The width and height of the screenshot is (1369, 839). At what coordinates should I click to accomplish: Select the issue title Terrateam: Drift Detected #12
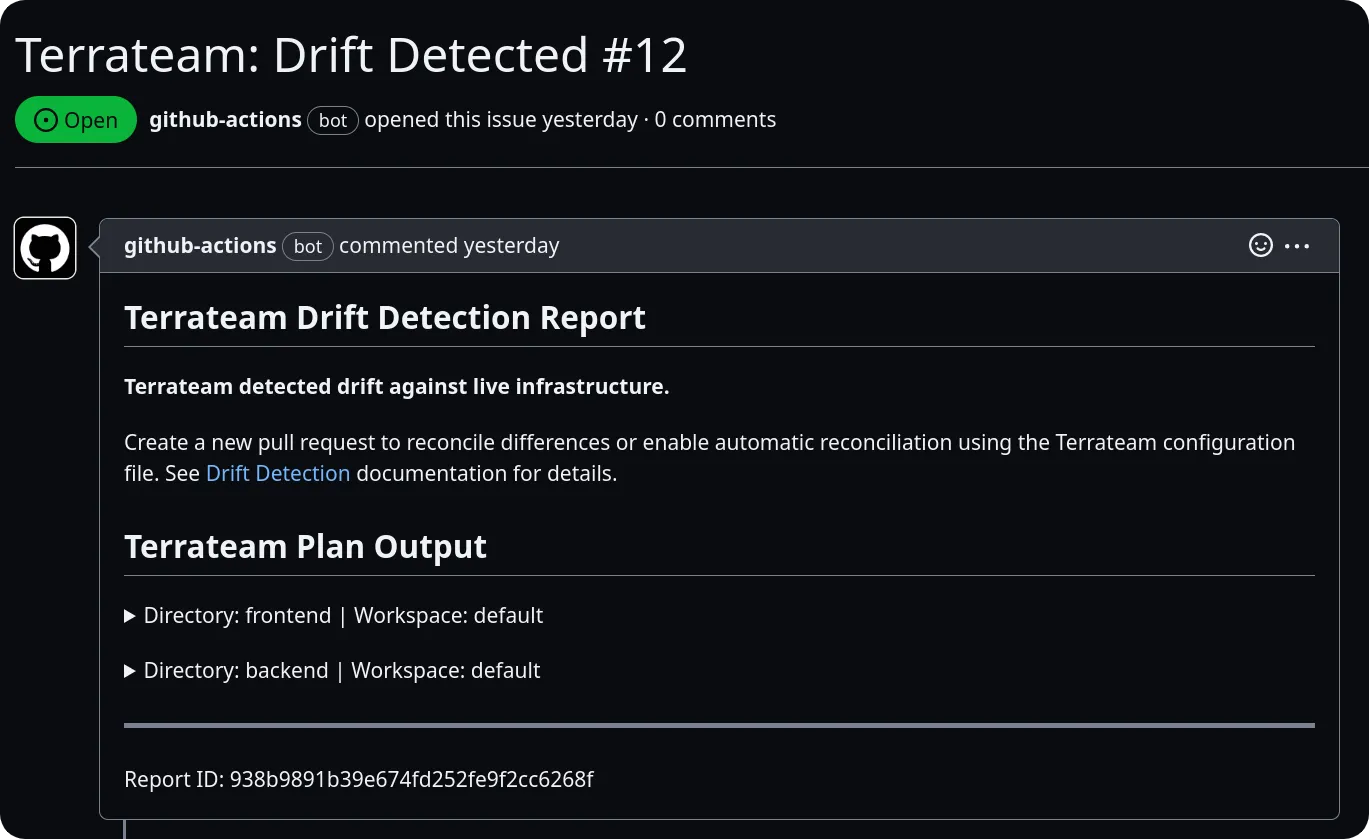coord(350,54)
